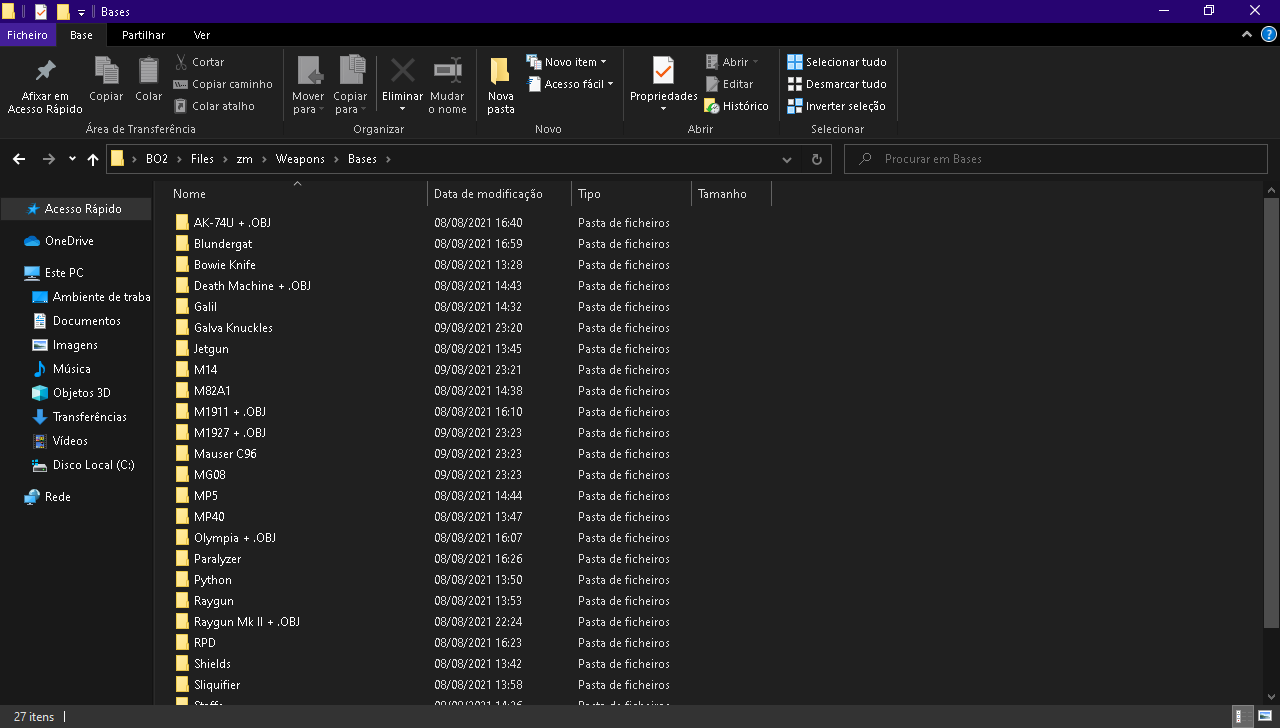
Task: Click Files in the address breadcrumb
Action: tap(203, 159)
